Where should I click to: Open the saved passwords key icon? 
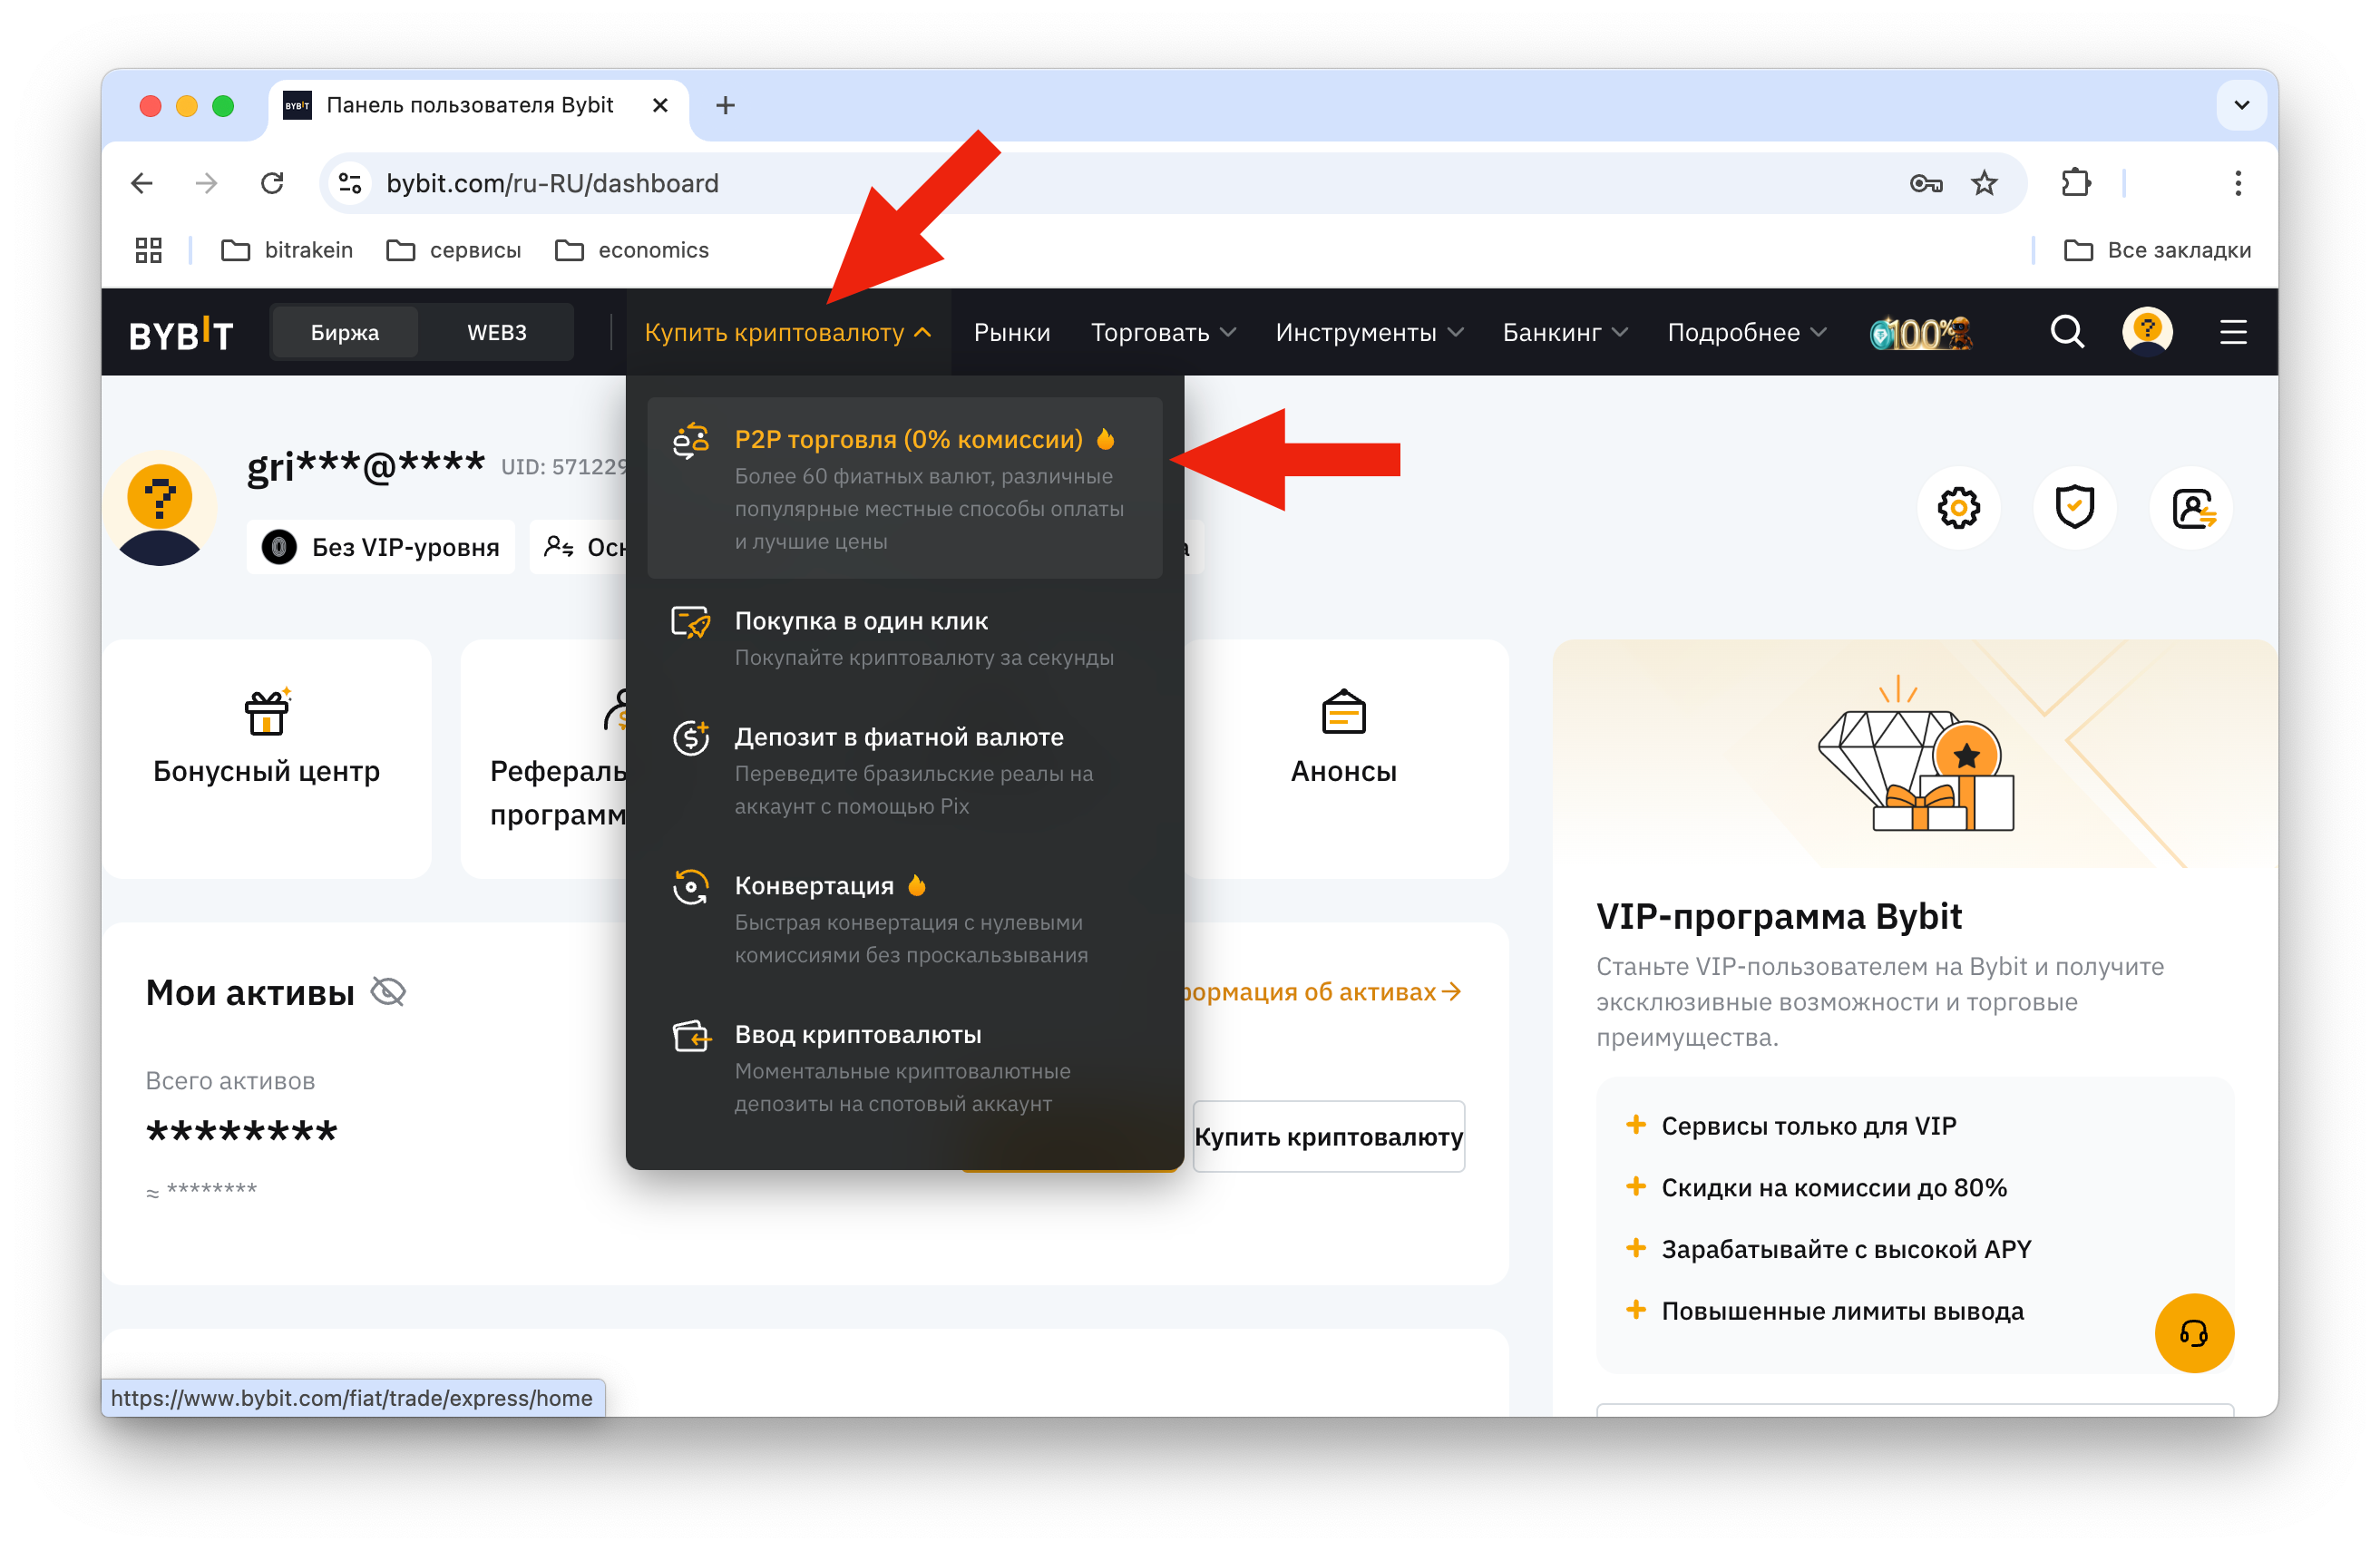1925,183
